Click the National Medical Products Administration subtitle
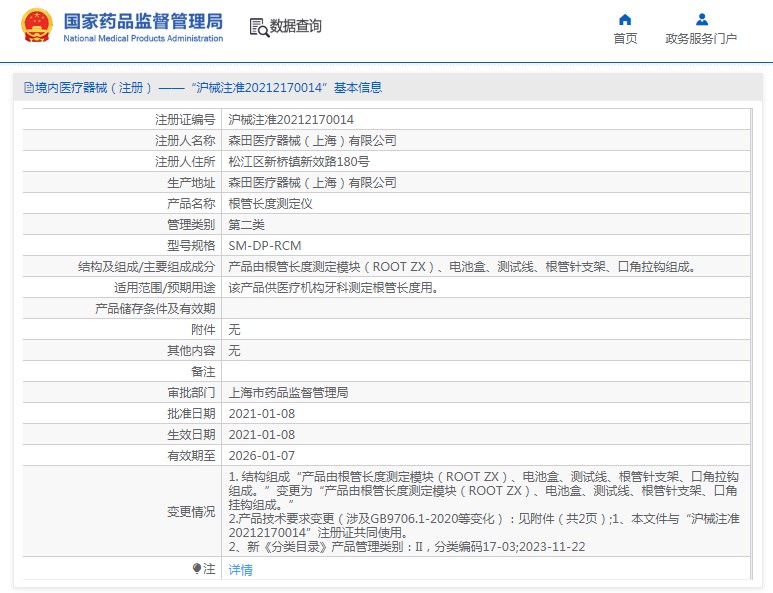 click(143, 38)
